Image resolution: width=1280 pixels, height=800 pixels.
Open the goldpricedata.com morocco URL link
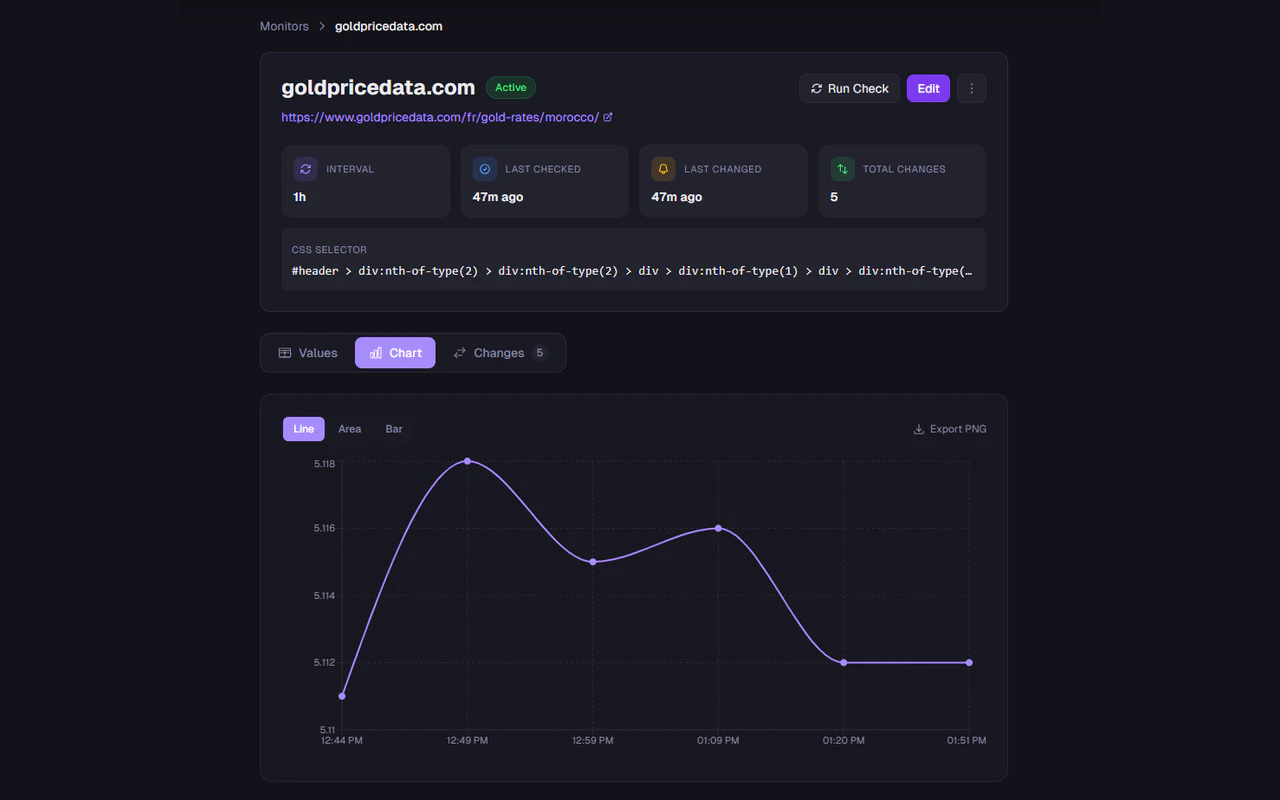pyautogui.click(x=440, y=117)
